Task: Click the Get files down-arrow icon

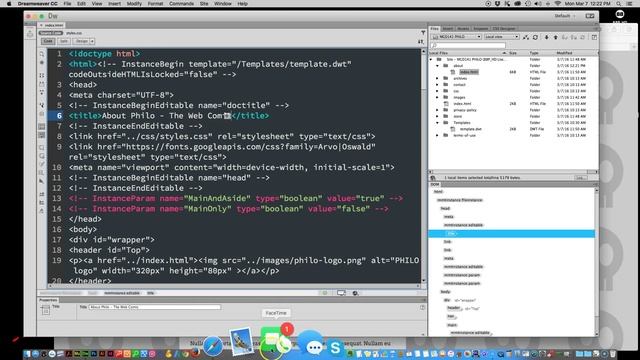Action: pos(547,37)
